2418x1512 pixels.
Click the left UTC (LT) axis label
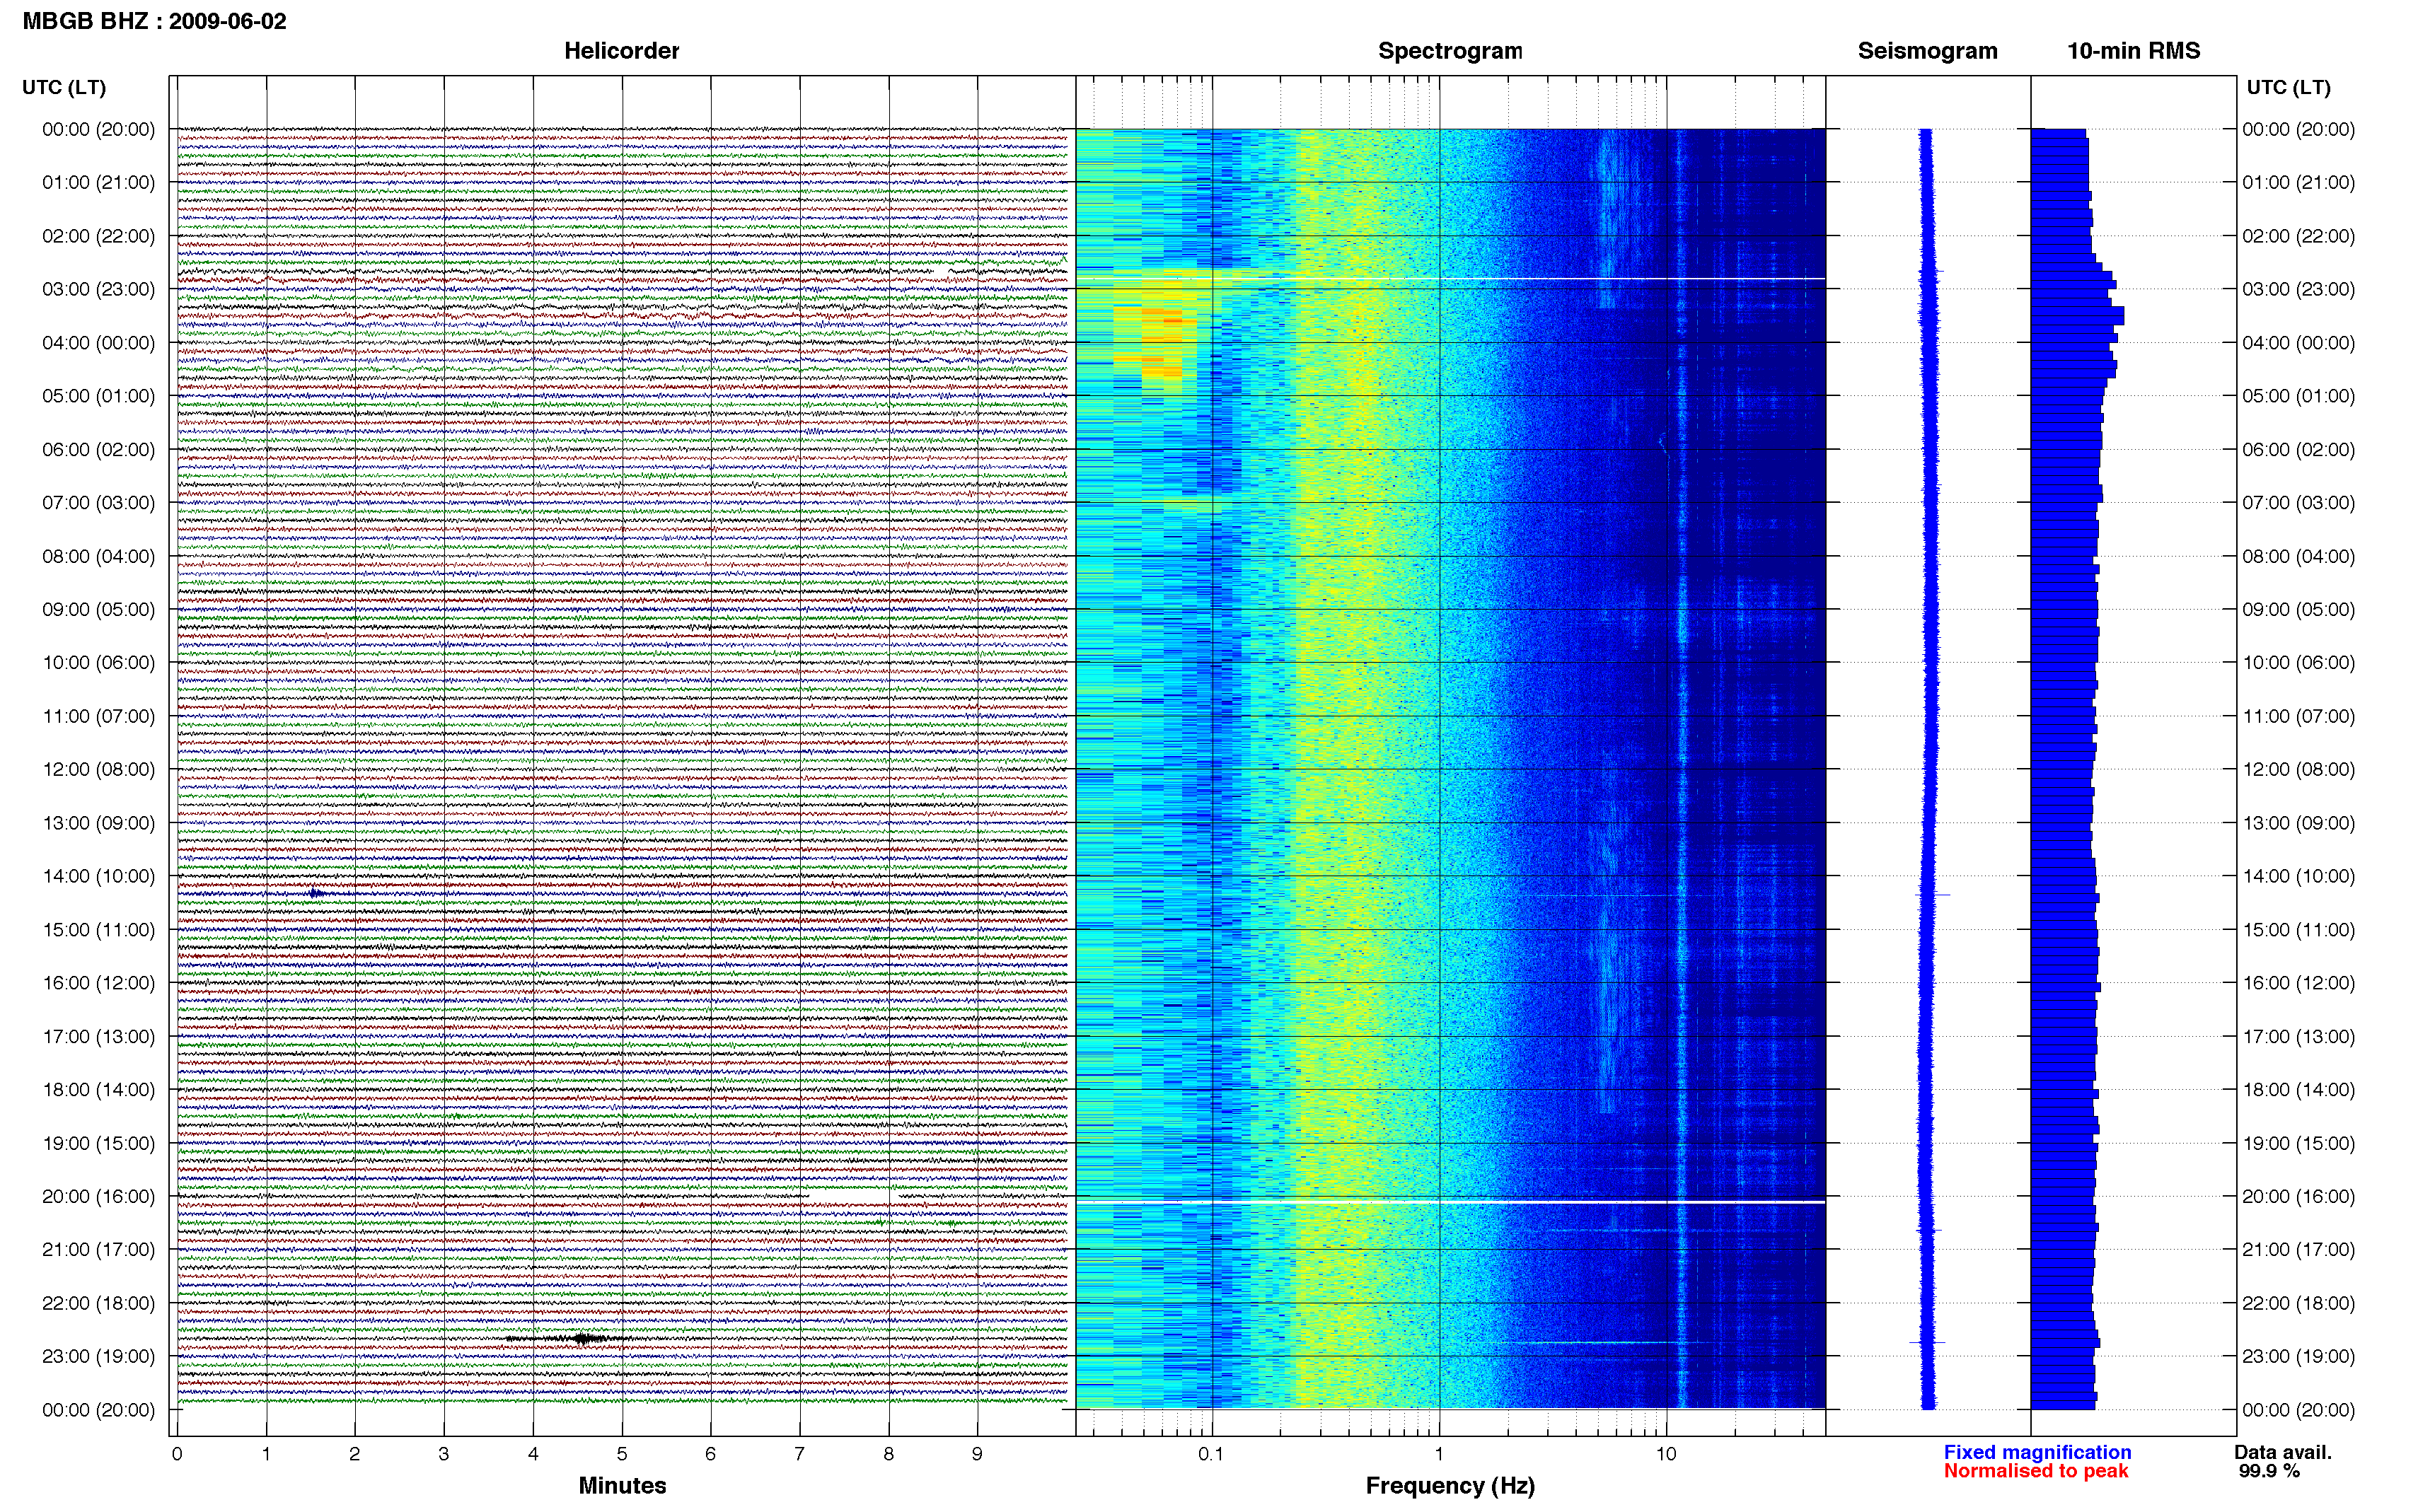64,87
